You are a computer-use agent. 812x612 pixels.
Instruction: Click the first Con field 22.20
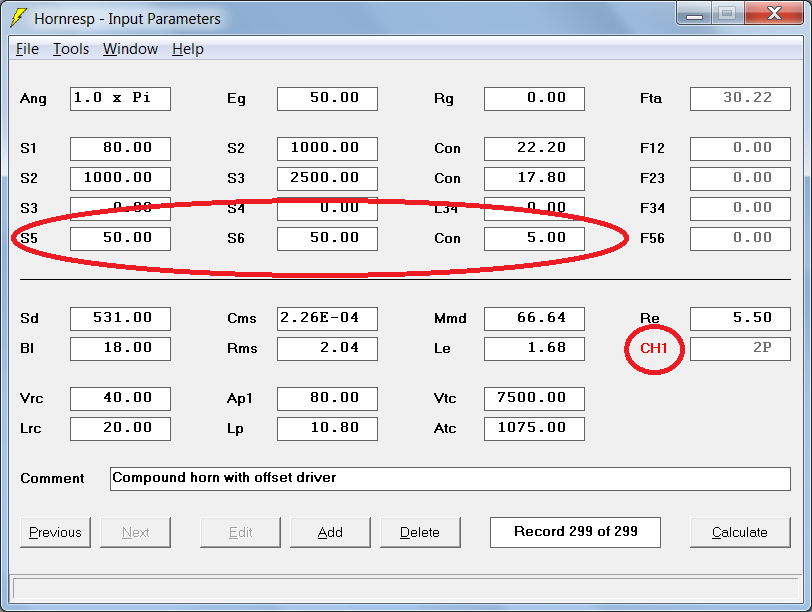(x=534, y=149)
